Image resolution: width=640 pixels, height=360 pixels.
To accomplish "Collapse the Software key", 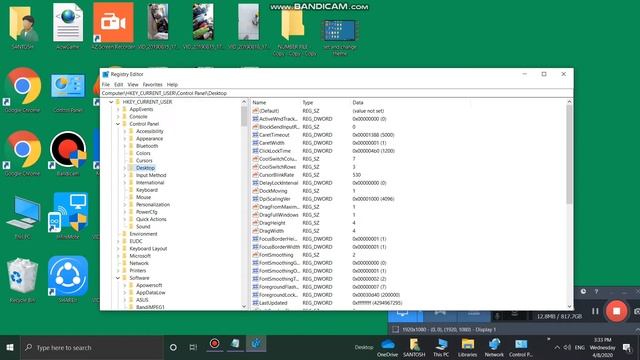I will click(118, 278).
